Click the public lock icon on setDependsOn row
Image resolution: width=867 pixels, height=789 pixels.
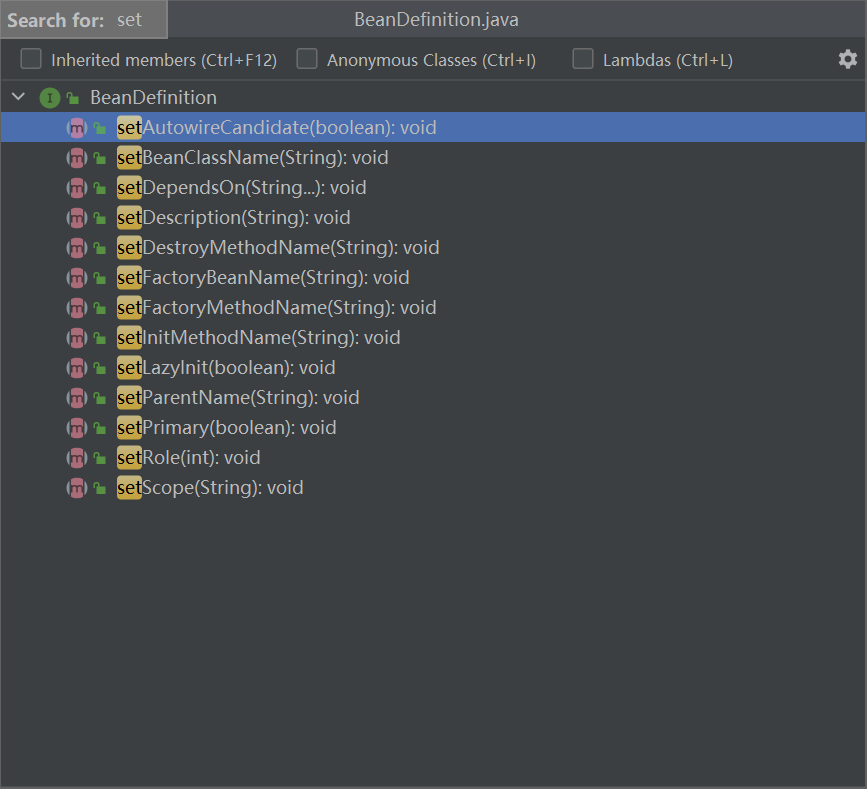pyautogui.click(x=100, y=189)
